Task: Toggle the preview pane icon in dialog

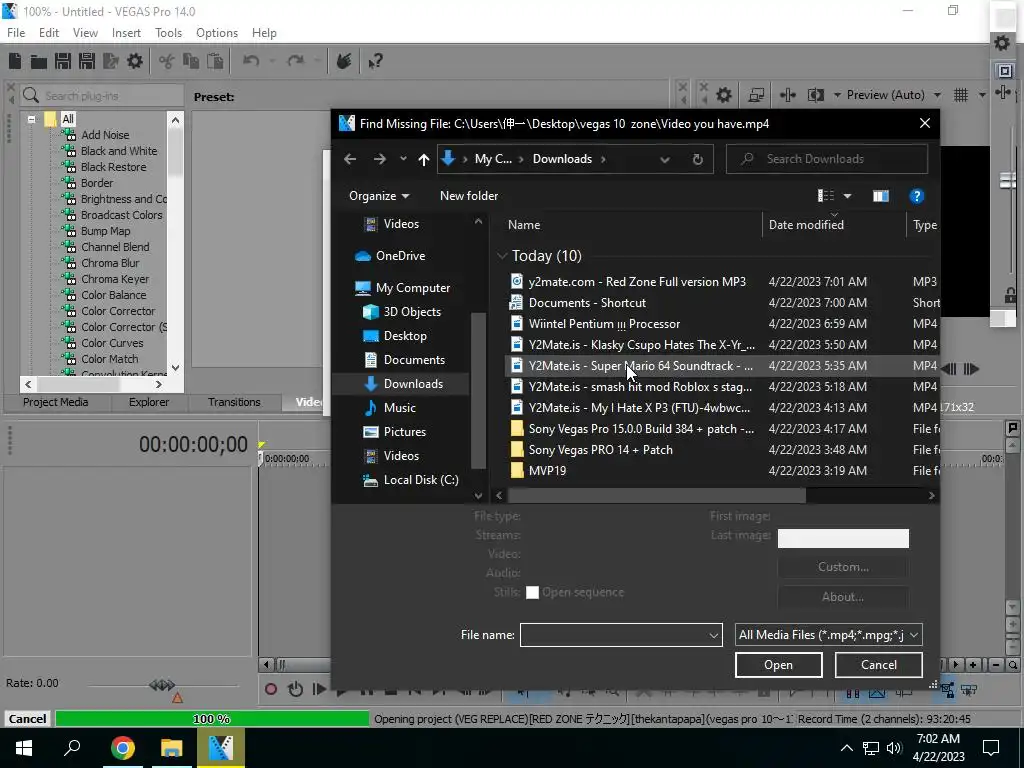Action: coord(880,196)
